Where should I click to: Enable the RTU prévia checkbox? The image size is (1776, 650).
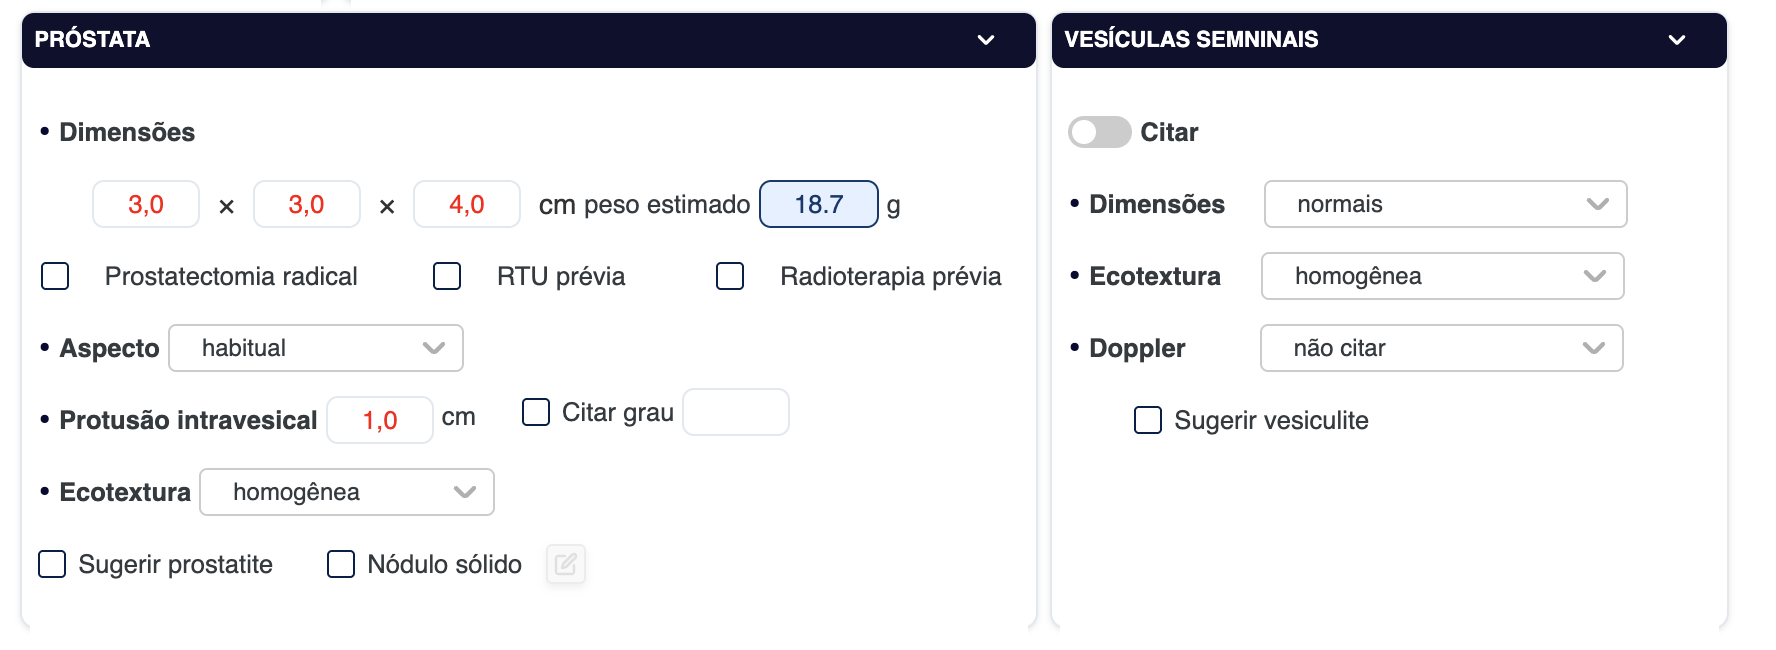447,276
